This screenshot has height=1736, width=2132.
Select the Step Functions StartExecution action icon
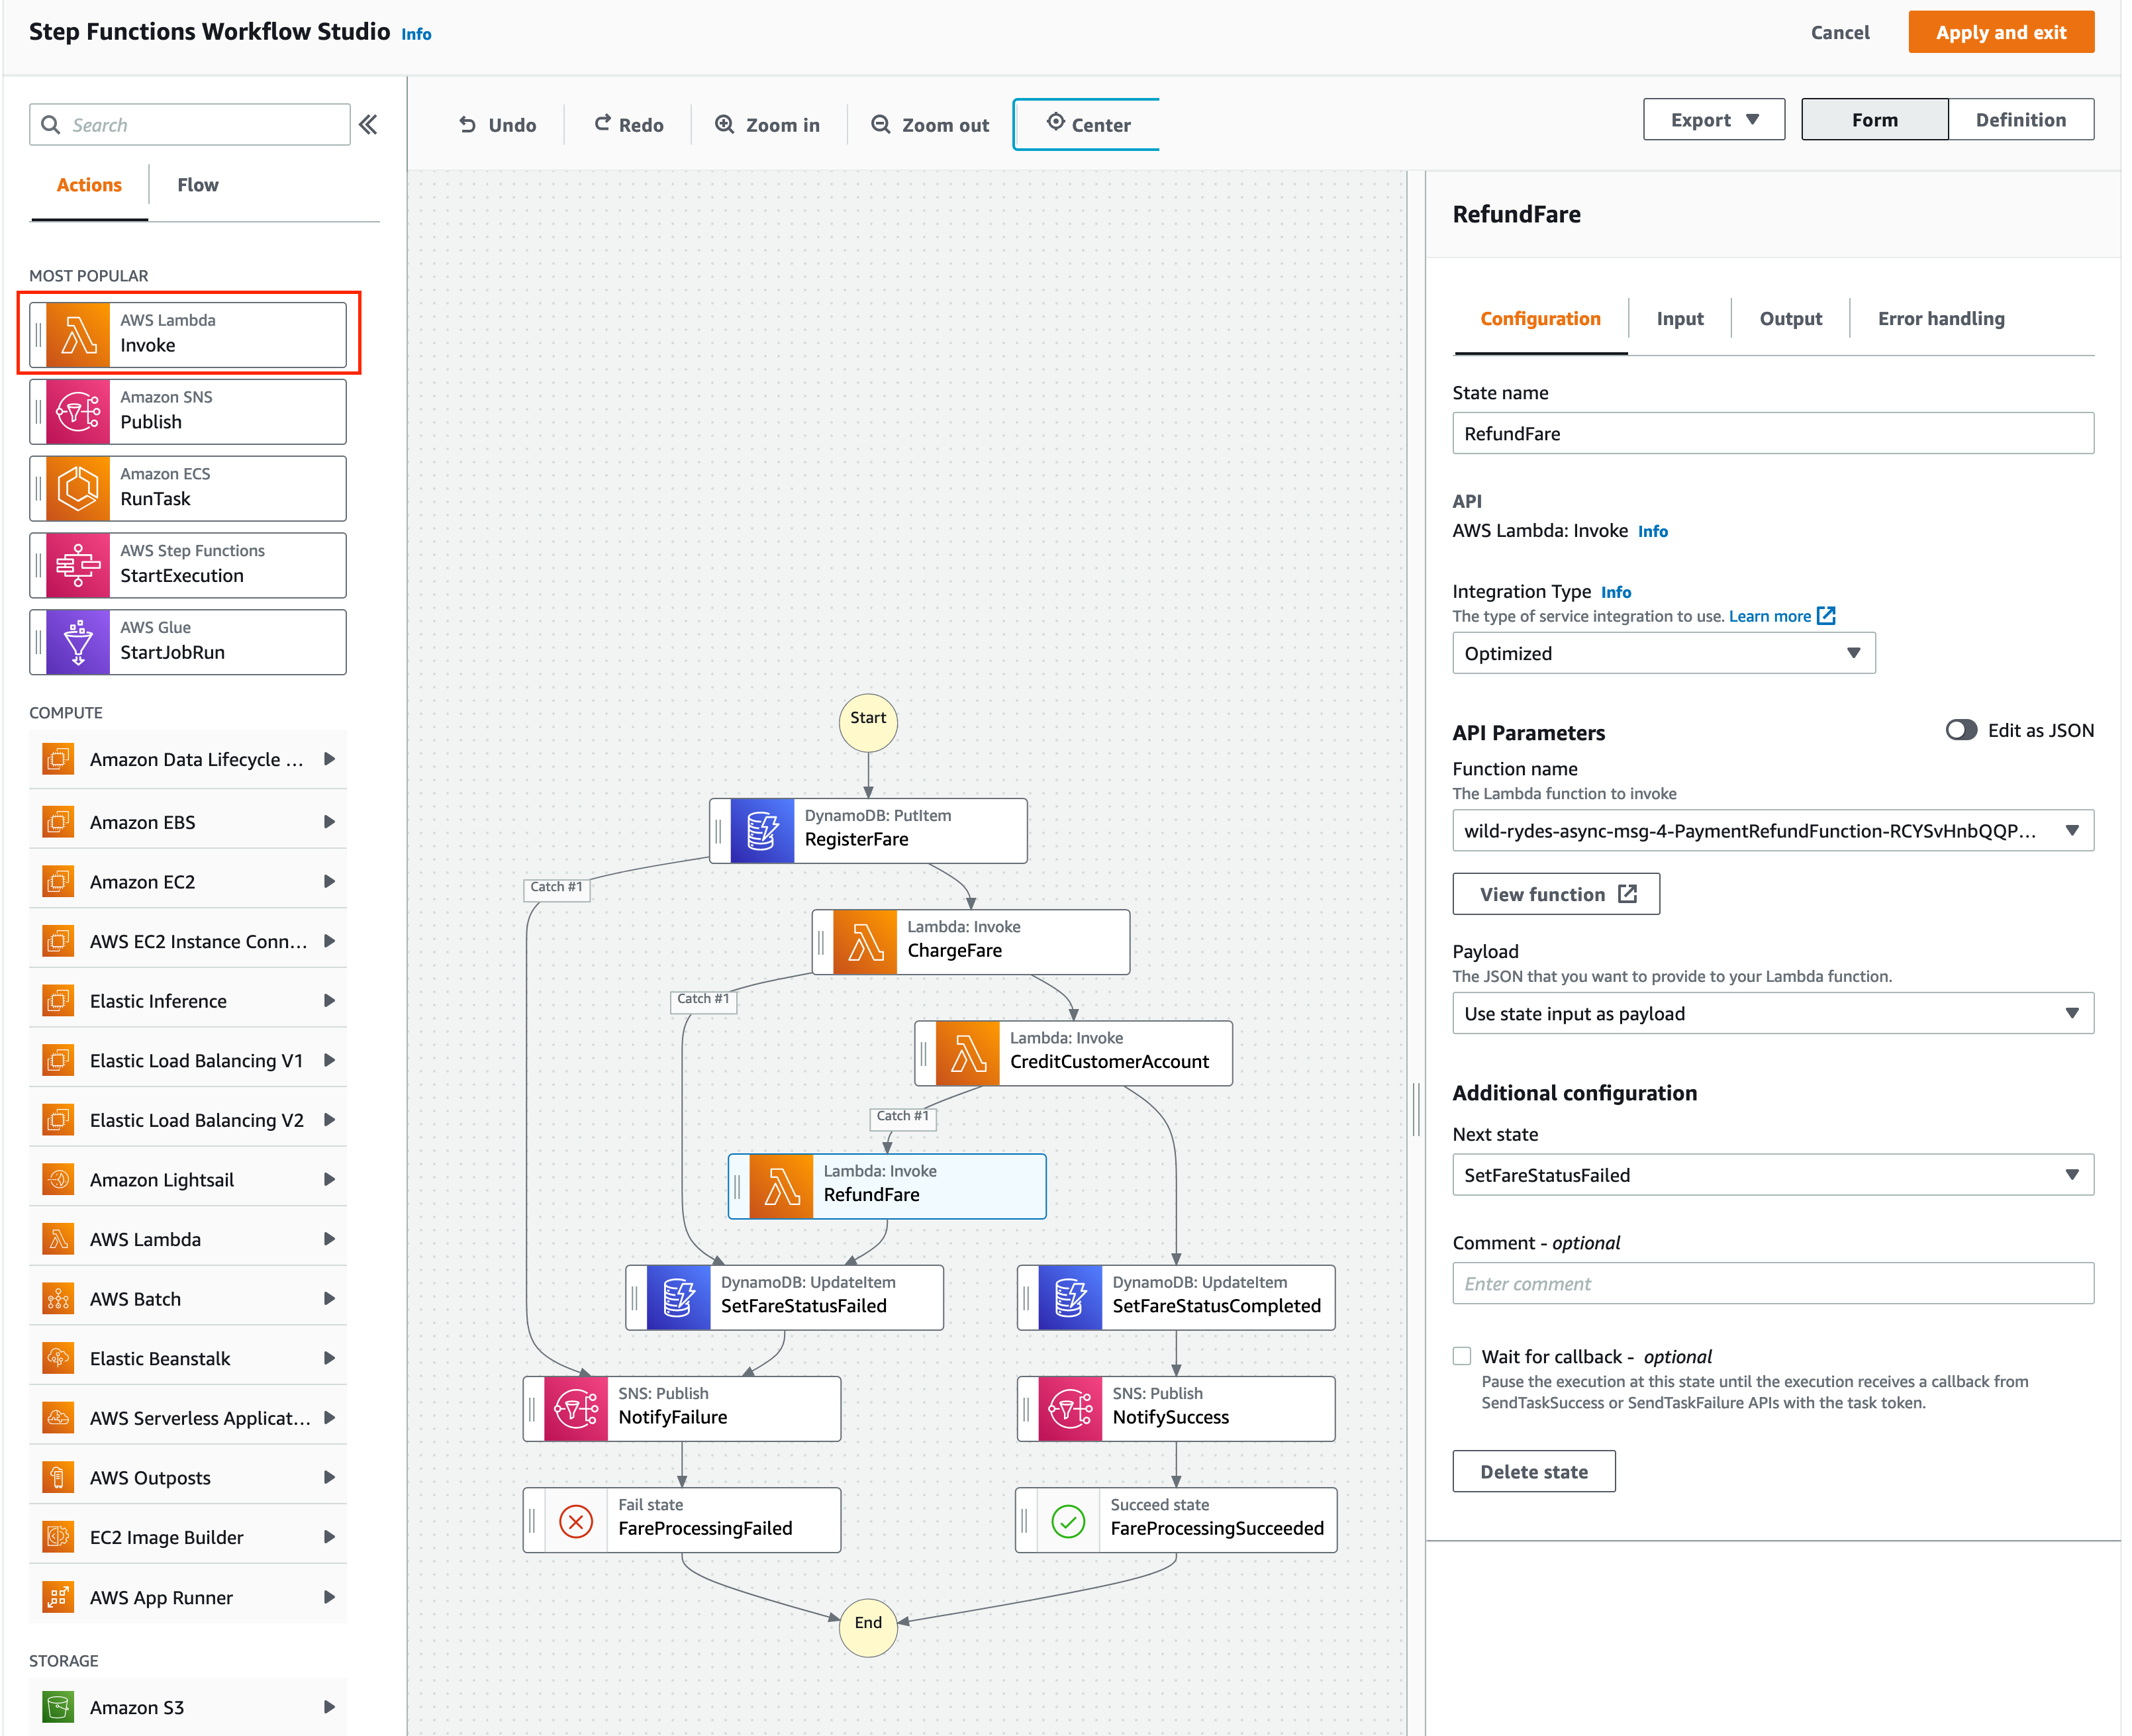click(78, 565)
